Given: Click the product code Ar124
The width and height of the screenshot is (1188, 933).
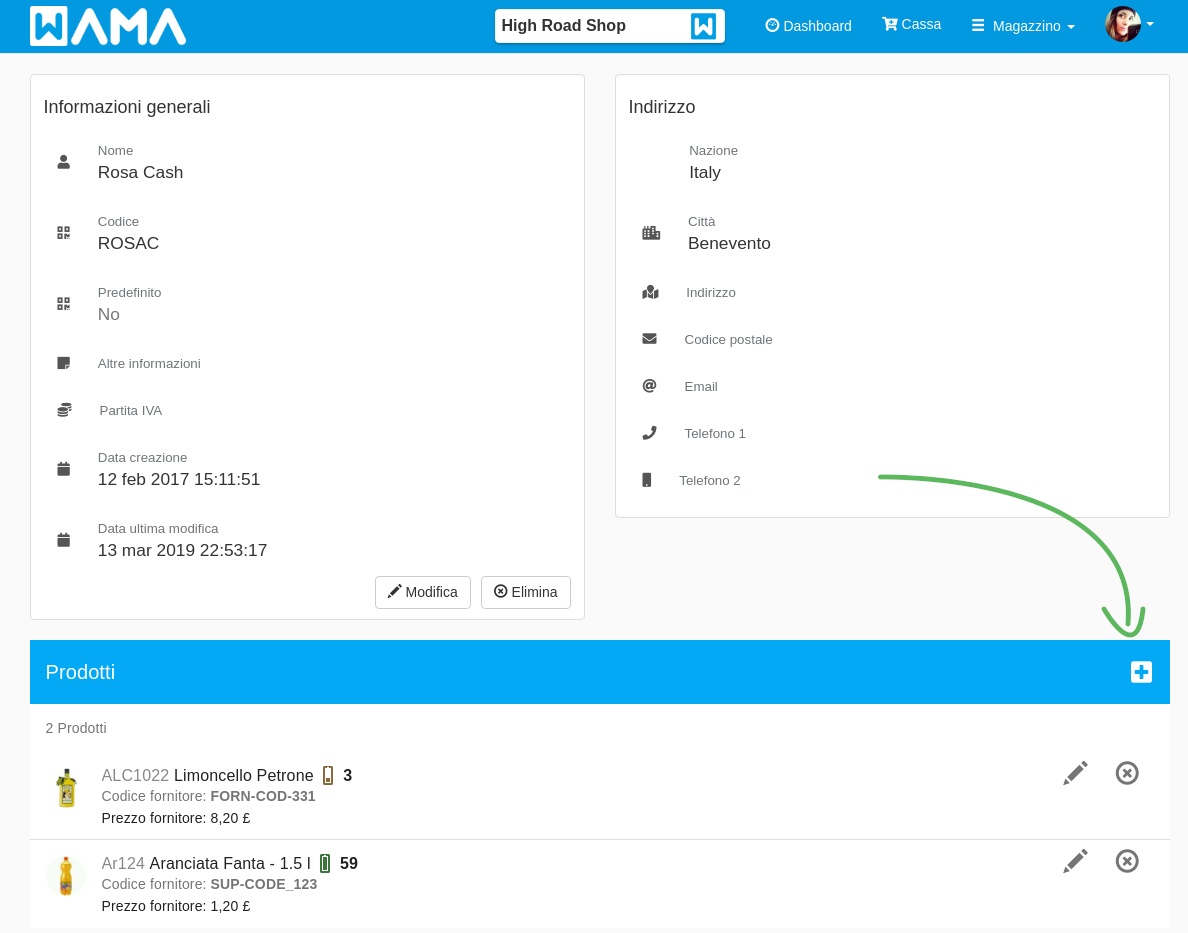Looking at the screenshot, I should coord(123,863).
